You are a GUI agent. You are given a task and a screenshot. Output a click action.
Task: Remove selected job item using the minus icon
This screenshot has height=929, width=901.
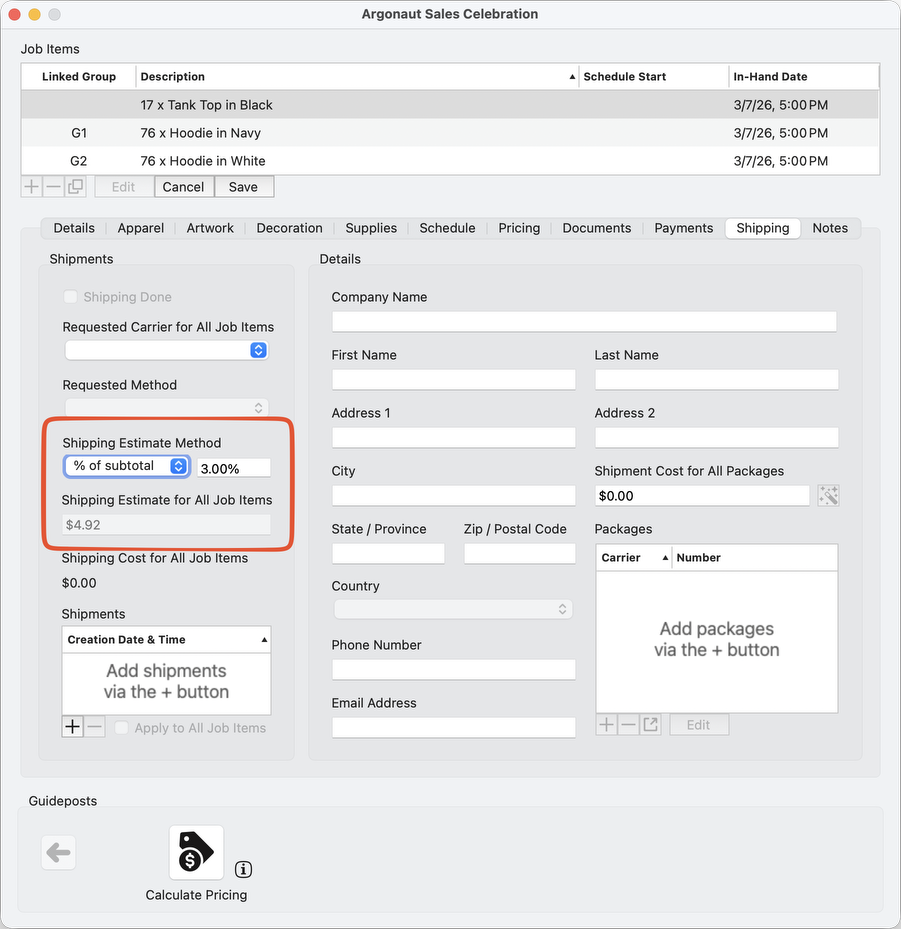click(x=54, y=186)
